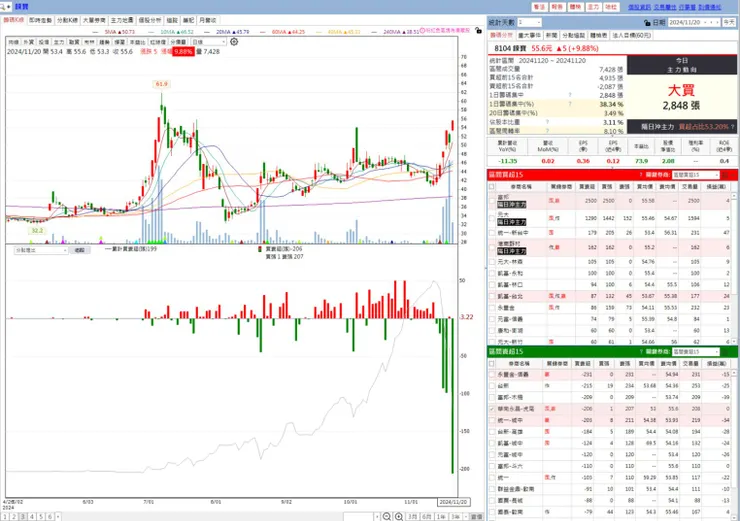Check the 永豐金 buy row checkbox
Image resolution: width=740 pixels, height=521 pixels.
(492, 308)
